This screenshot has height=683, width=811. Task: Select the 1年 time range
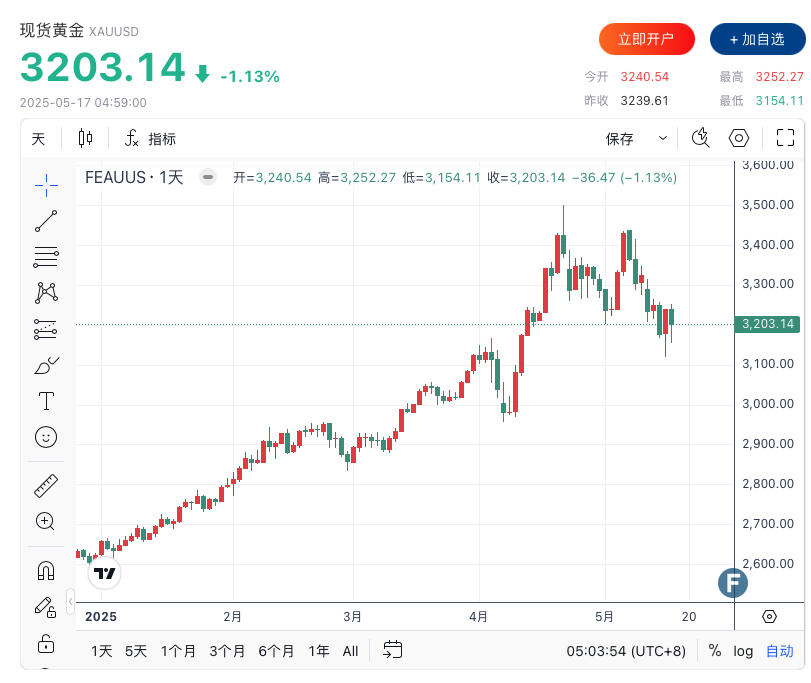(319, 651)
